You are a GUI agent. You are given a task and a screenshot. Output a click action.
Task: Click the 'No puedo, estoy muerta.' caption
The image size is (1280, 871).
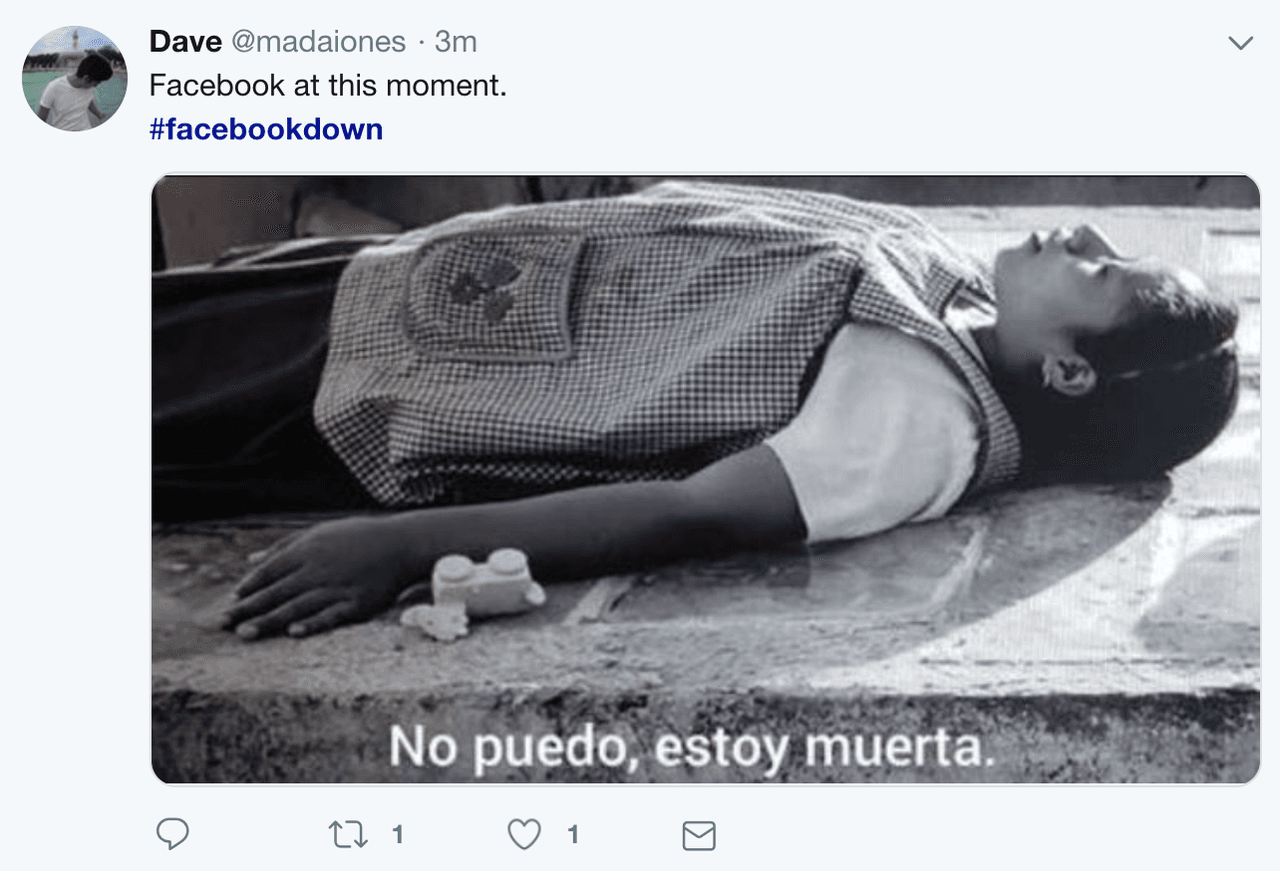pos(692,747)
